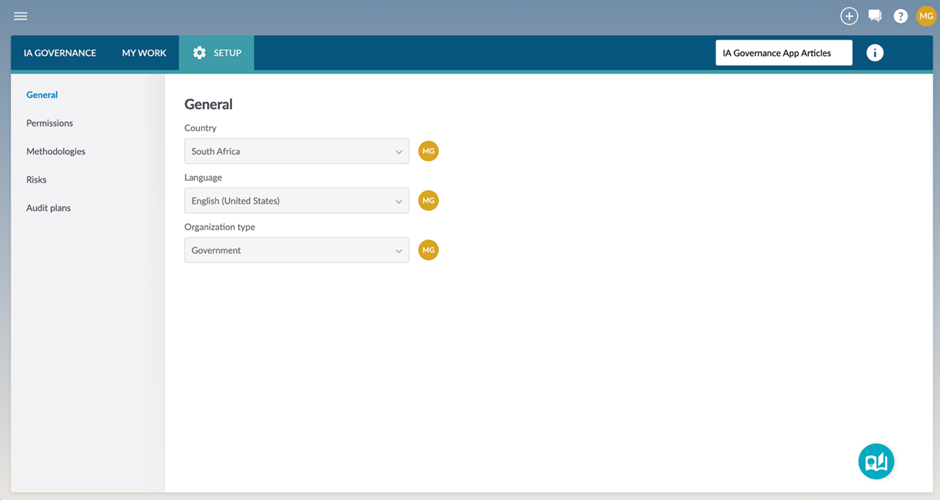Expand the Organization type dropdown

coord(296,250)
